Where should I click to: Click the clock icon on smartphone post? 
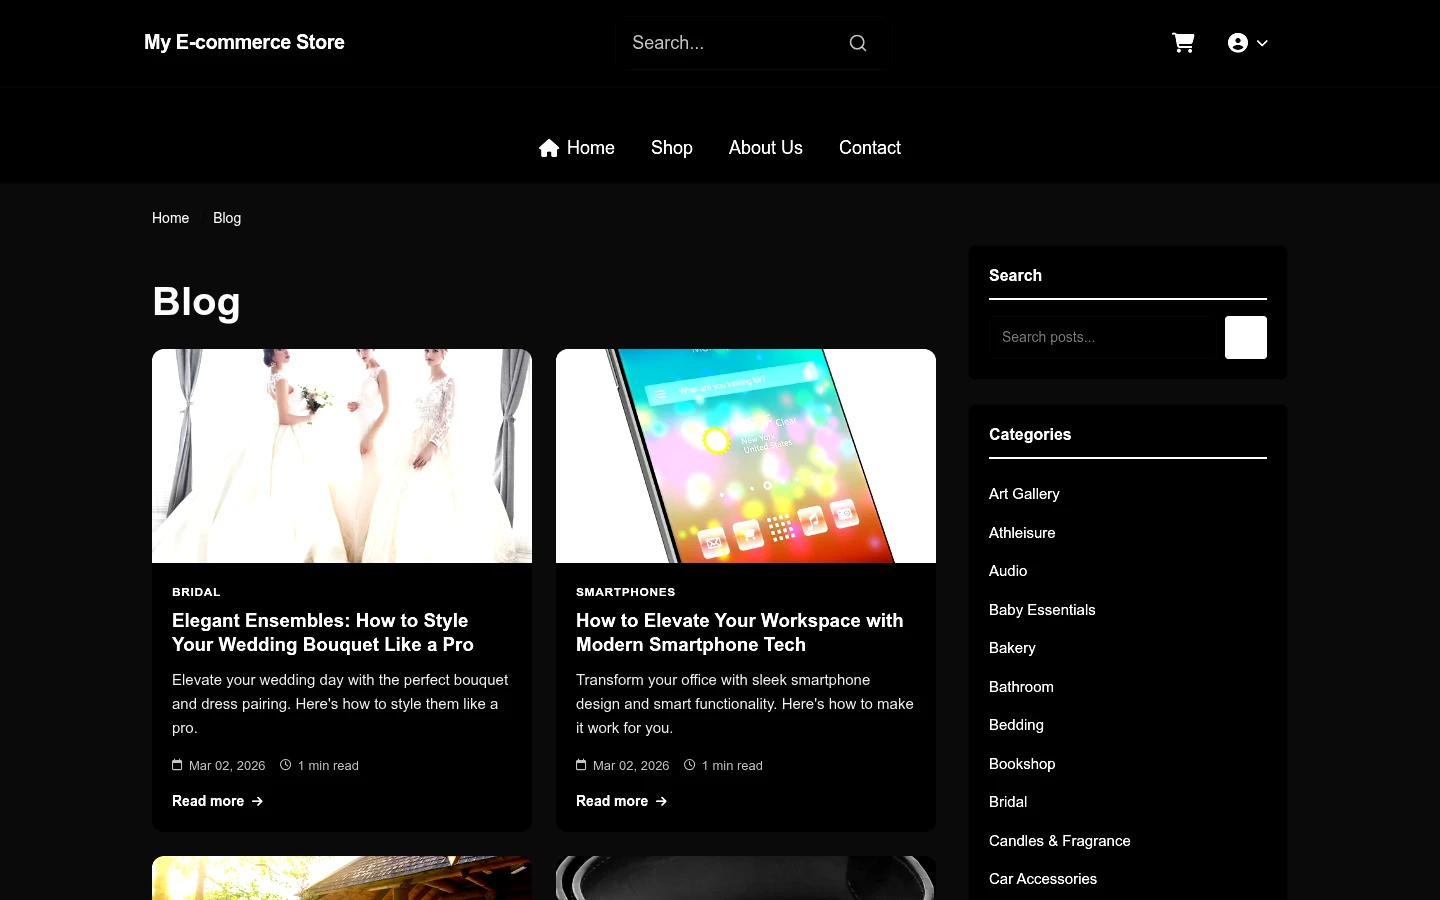click(x=689, y=765)
